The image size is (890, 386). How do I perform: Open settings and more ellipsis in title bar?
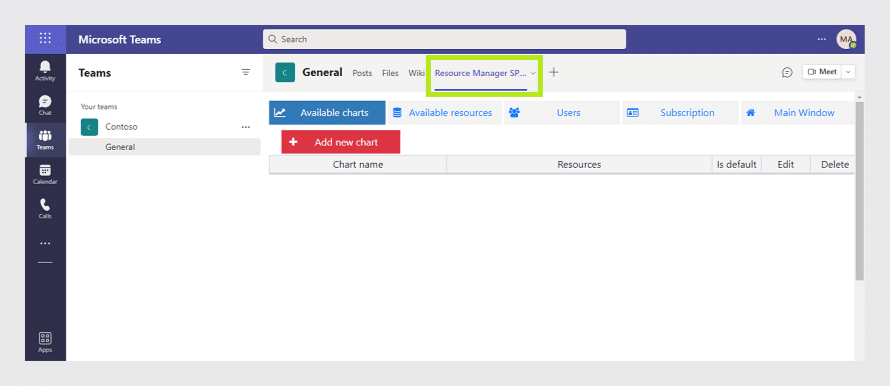point(821,39)
